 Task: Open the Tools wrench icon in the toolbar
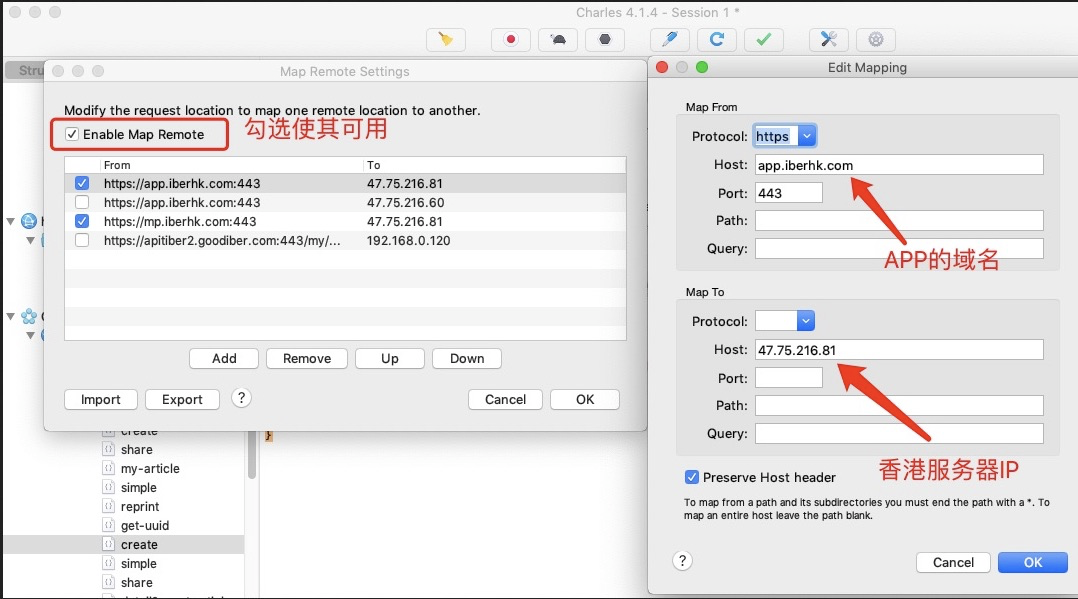[828, 39]
